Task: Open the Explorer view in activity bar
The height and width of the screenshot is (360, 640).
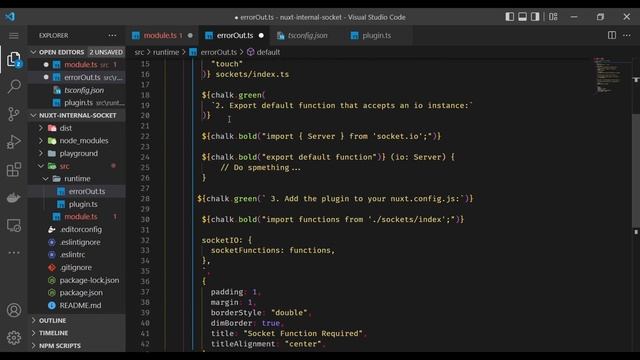Action: 14,60
